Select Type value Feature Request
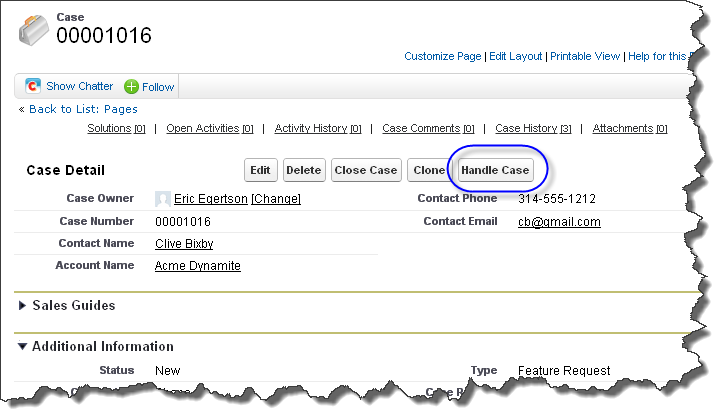 pyautogui.click(x=564, y=371)
